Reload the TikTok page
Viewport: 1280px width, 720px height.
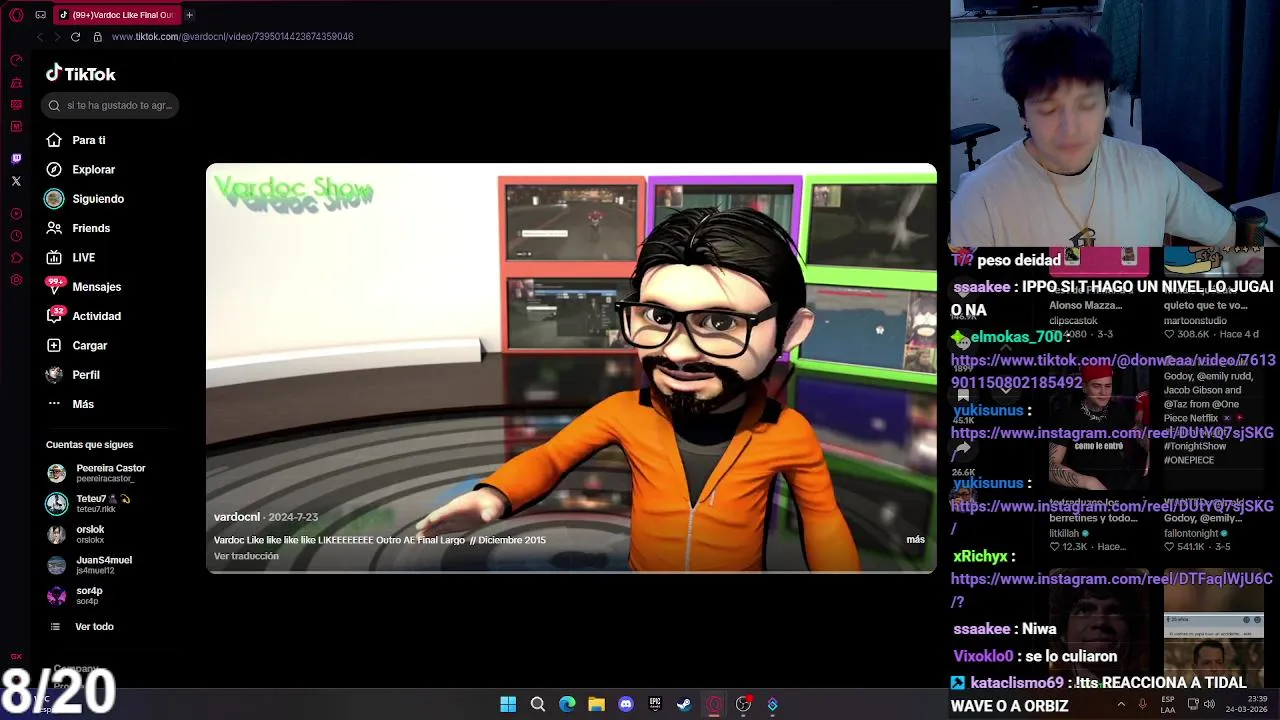pyautogui.click(x=75, y=37)
